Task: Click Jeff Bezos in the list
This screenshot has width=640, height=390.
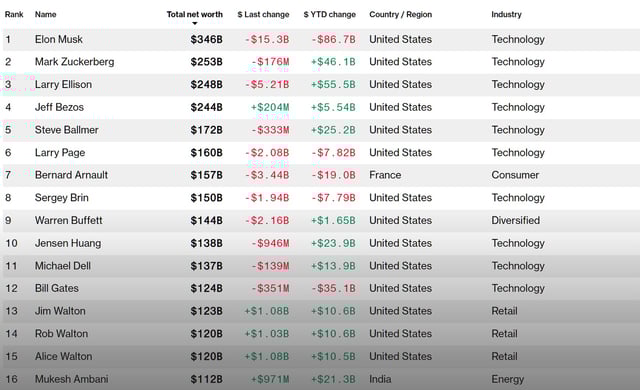Action: pos(59,107)
